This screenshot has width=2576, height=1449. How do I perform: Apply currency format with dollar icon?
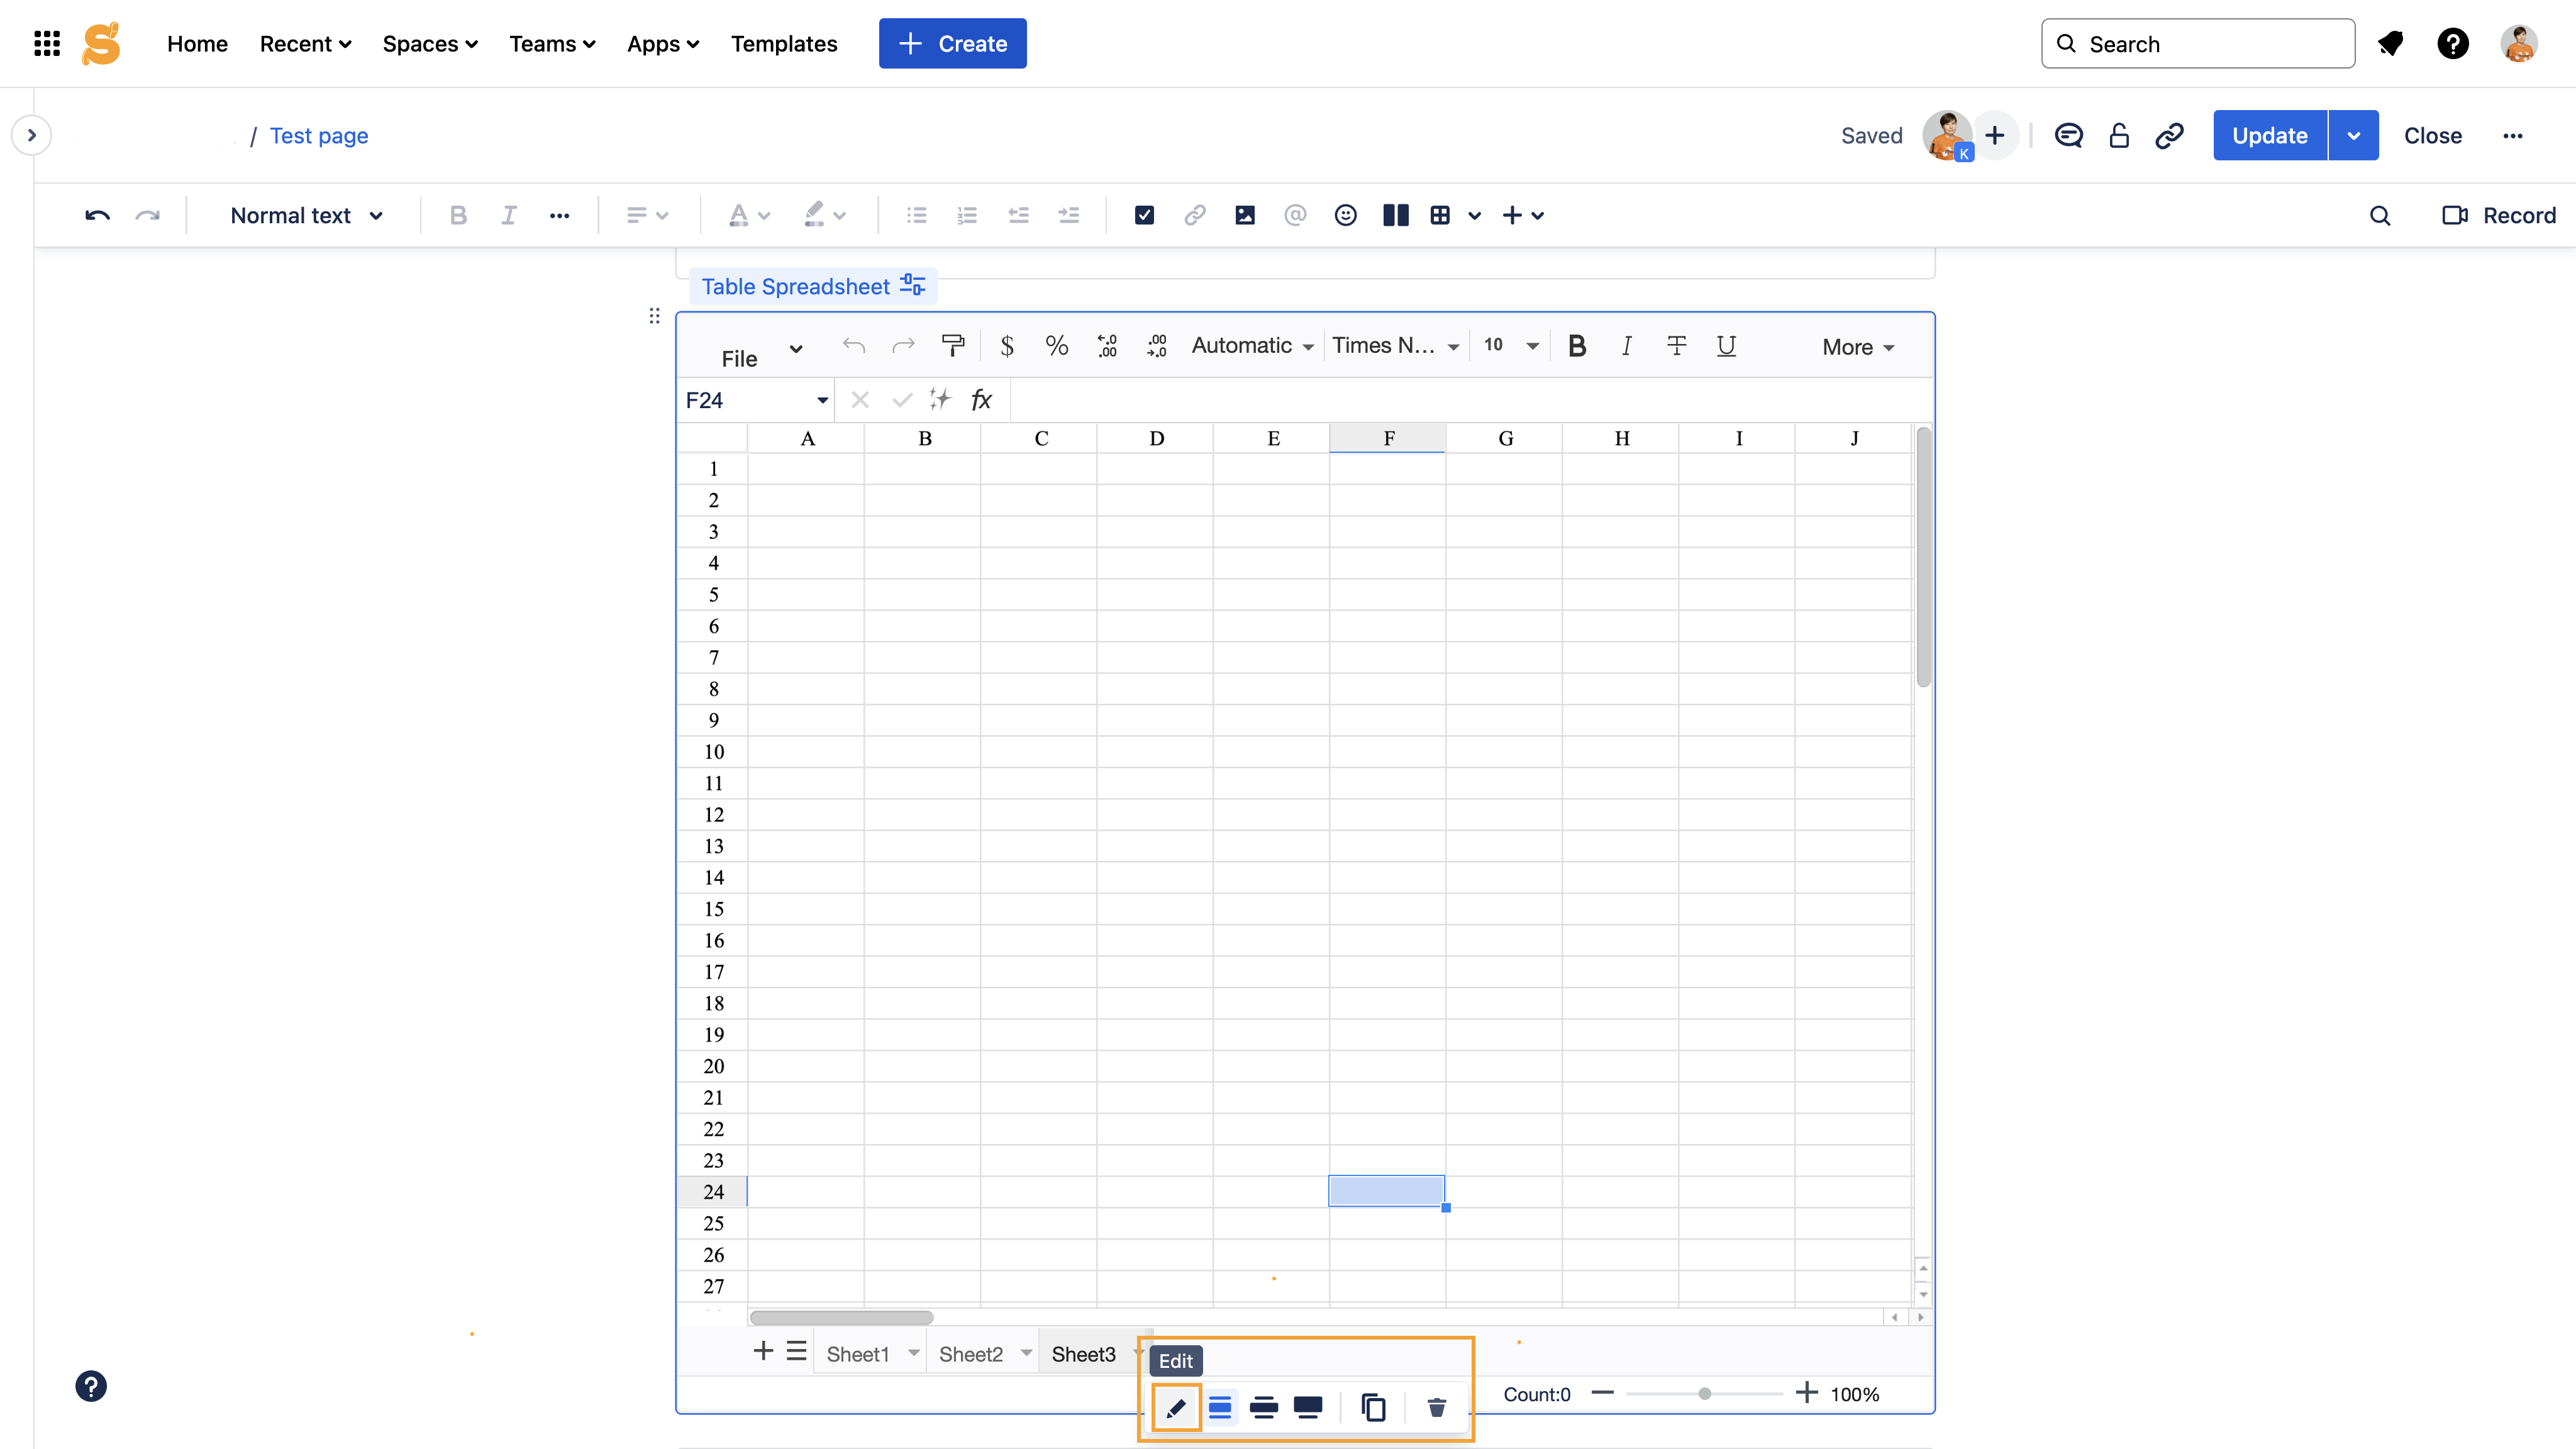click(x=1007, y=346)
